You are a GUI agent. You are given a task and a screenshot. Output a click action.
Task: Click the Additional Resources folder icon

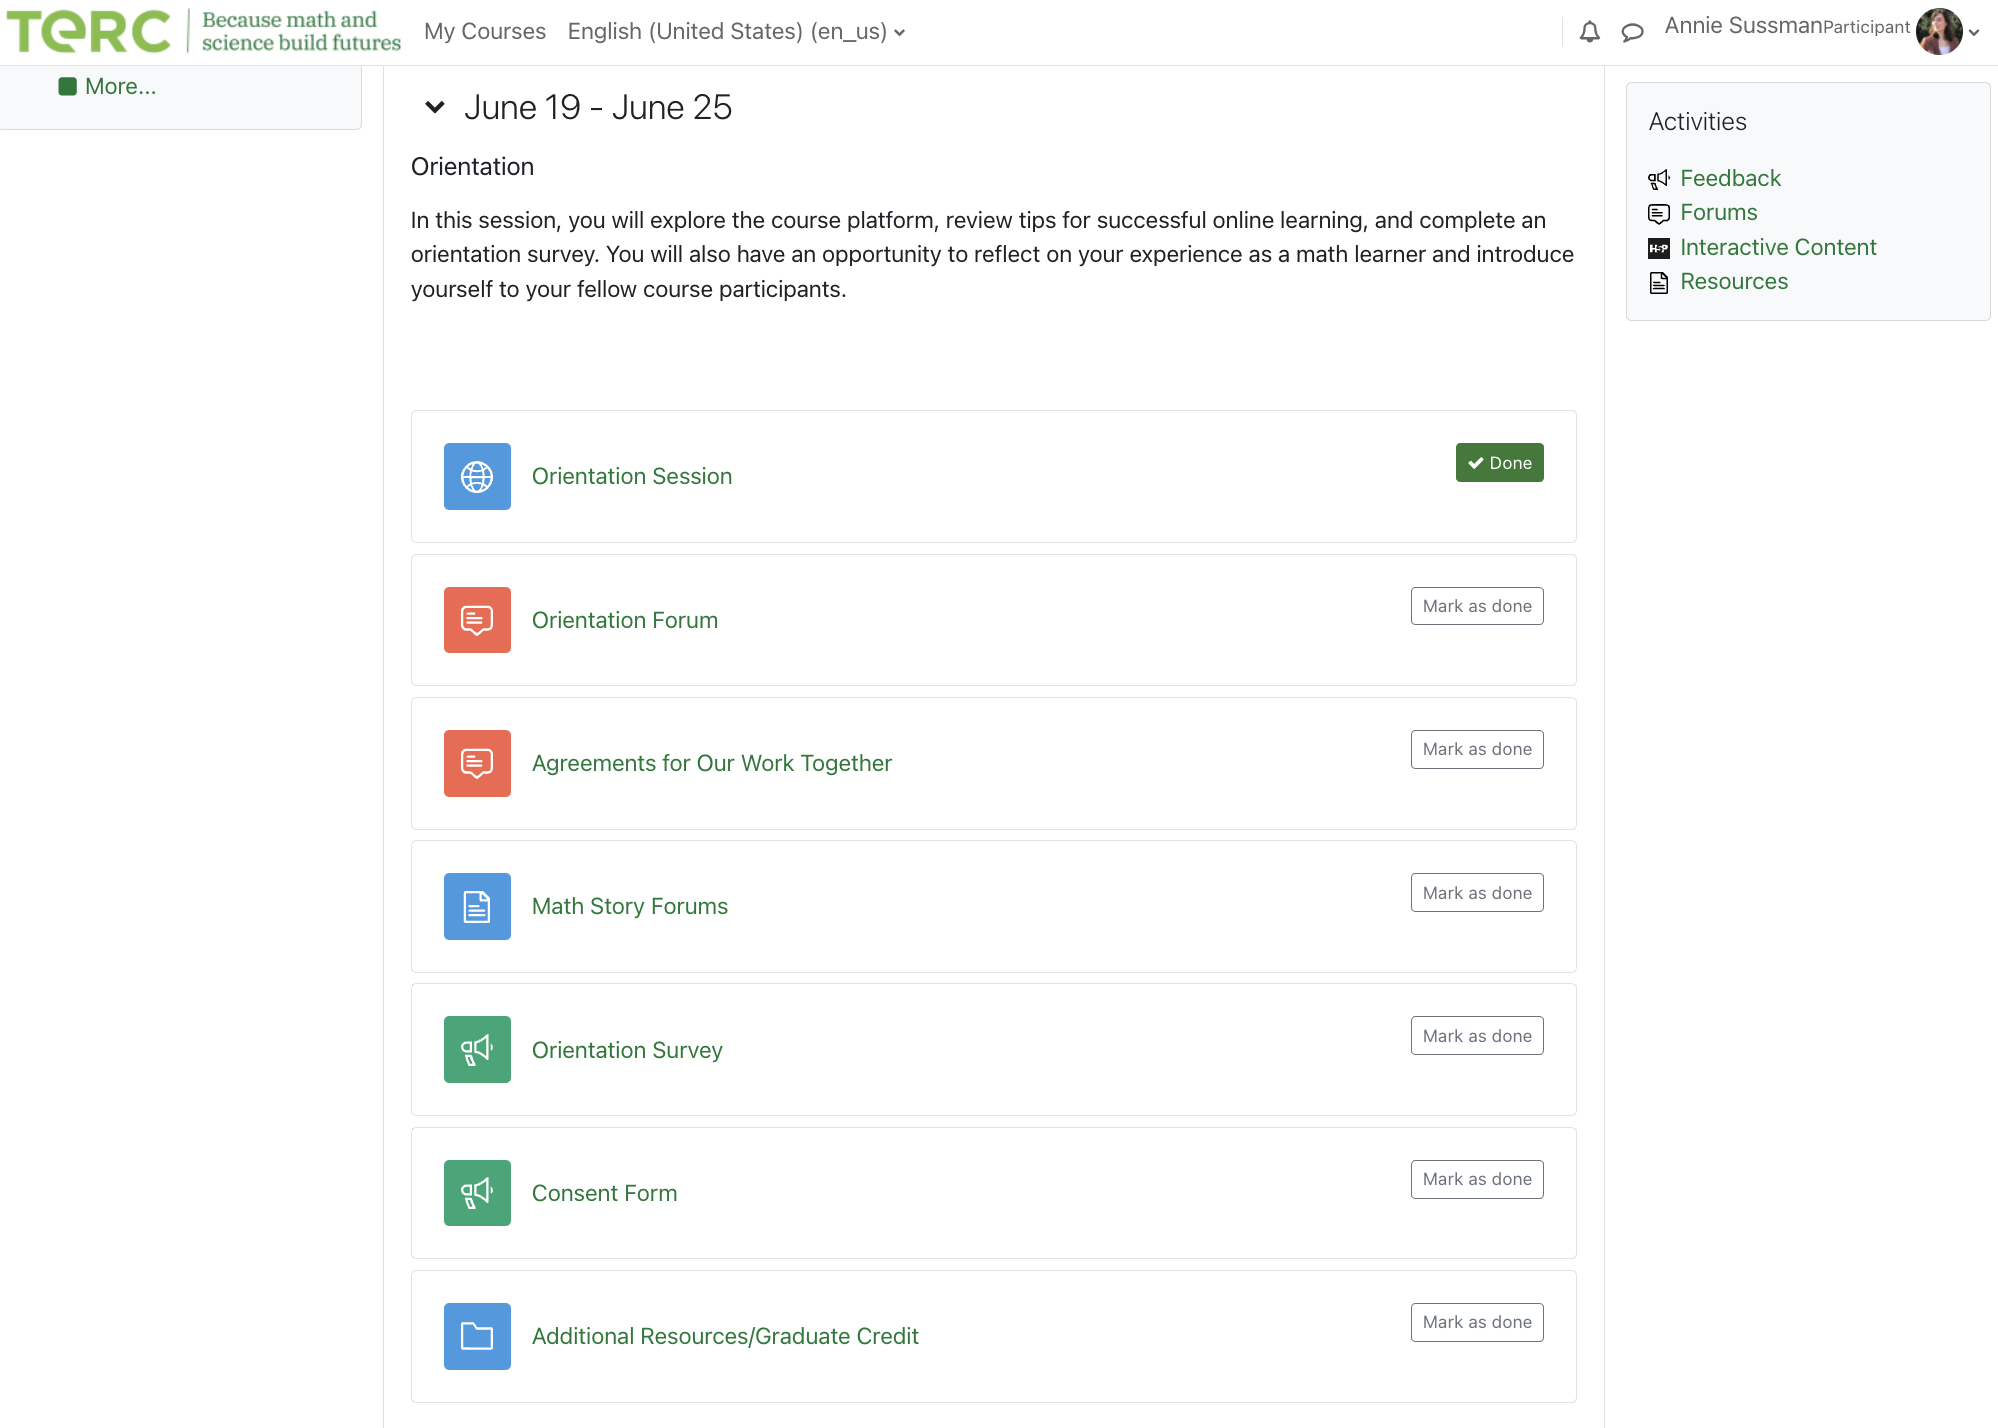[477, 1336]
